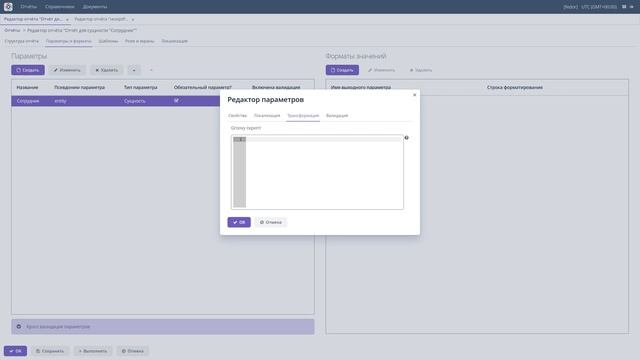This screenshot has width=640, height=360.
Task: Click the user name in the top-right header
Action: (570, 7)
